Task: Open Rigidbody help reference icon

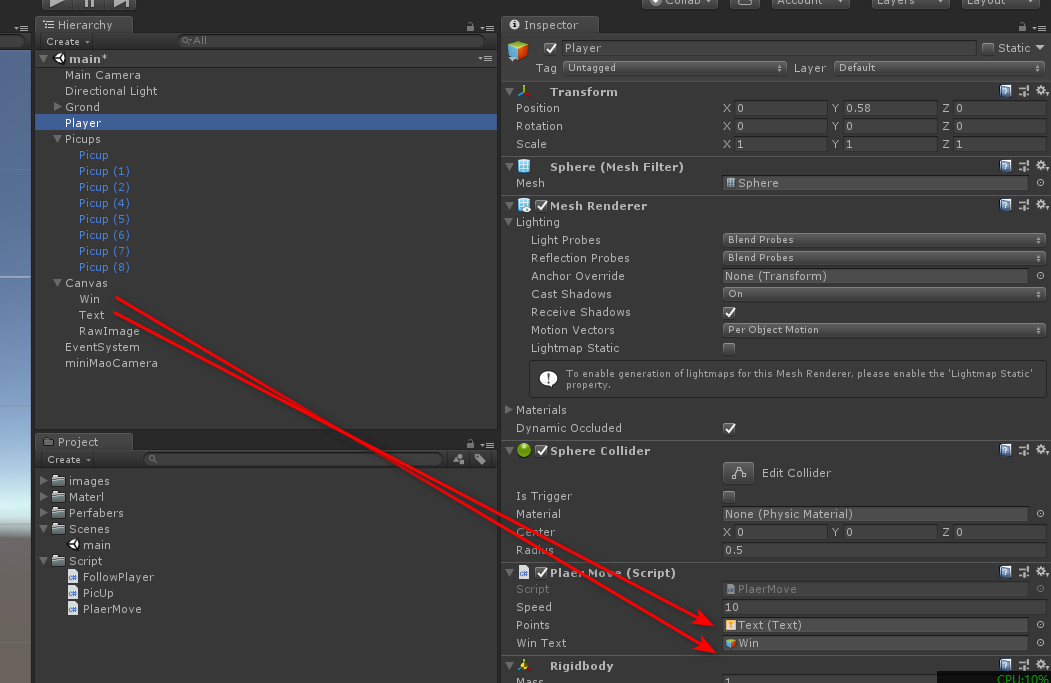Action: pos(1005,665)
